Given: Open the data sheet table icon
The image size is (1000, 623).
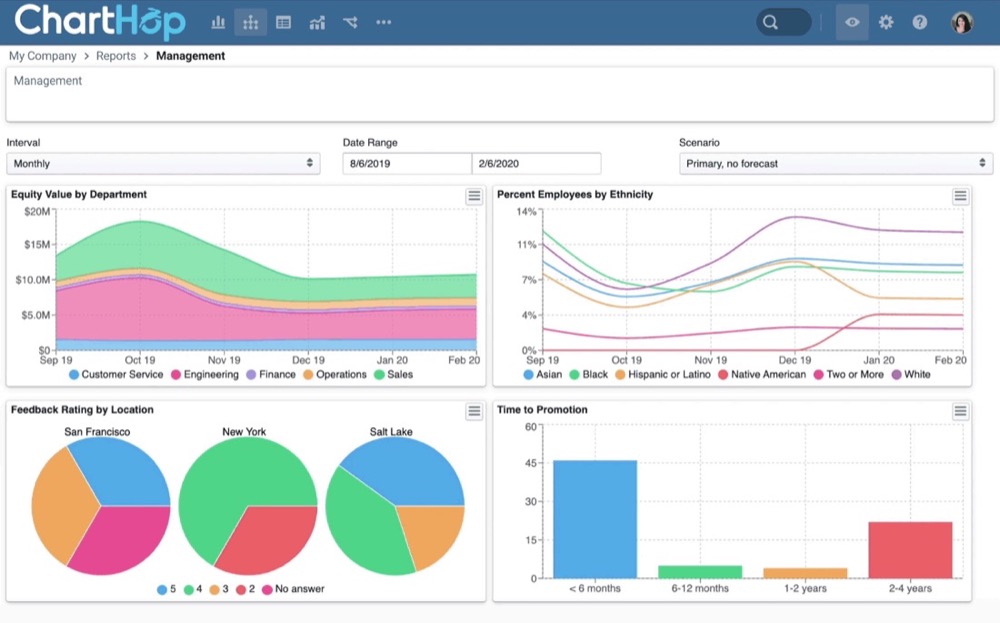Looking at the screenshot, I should point(284,22).
